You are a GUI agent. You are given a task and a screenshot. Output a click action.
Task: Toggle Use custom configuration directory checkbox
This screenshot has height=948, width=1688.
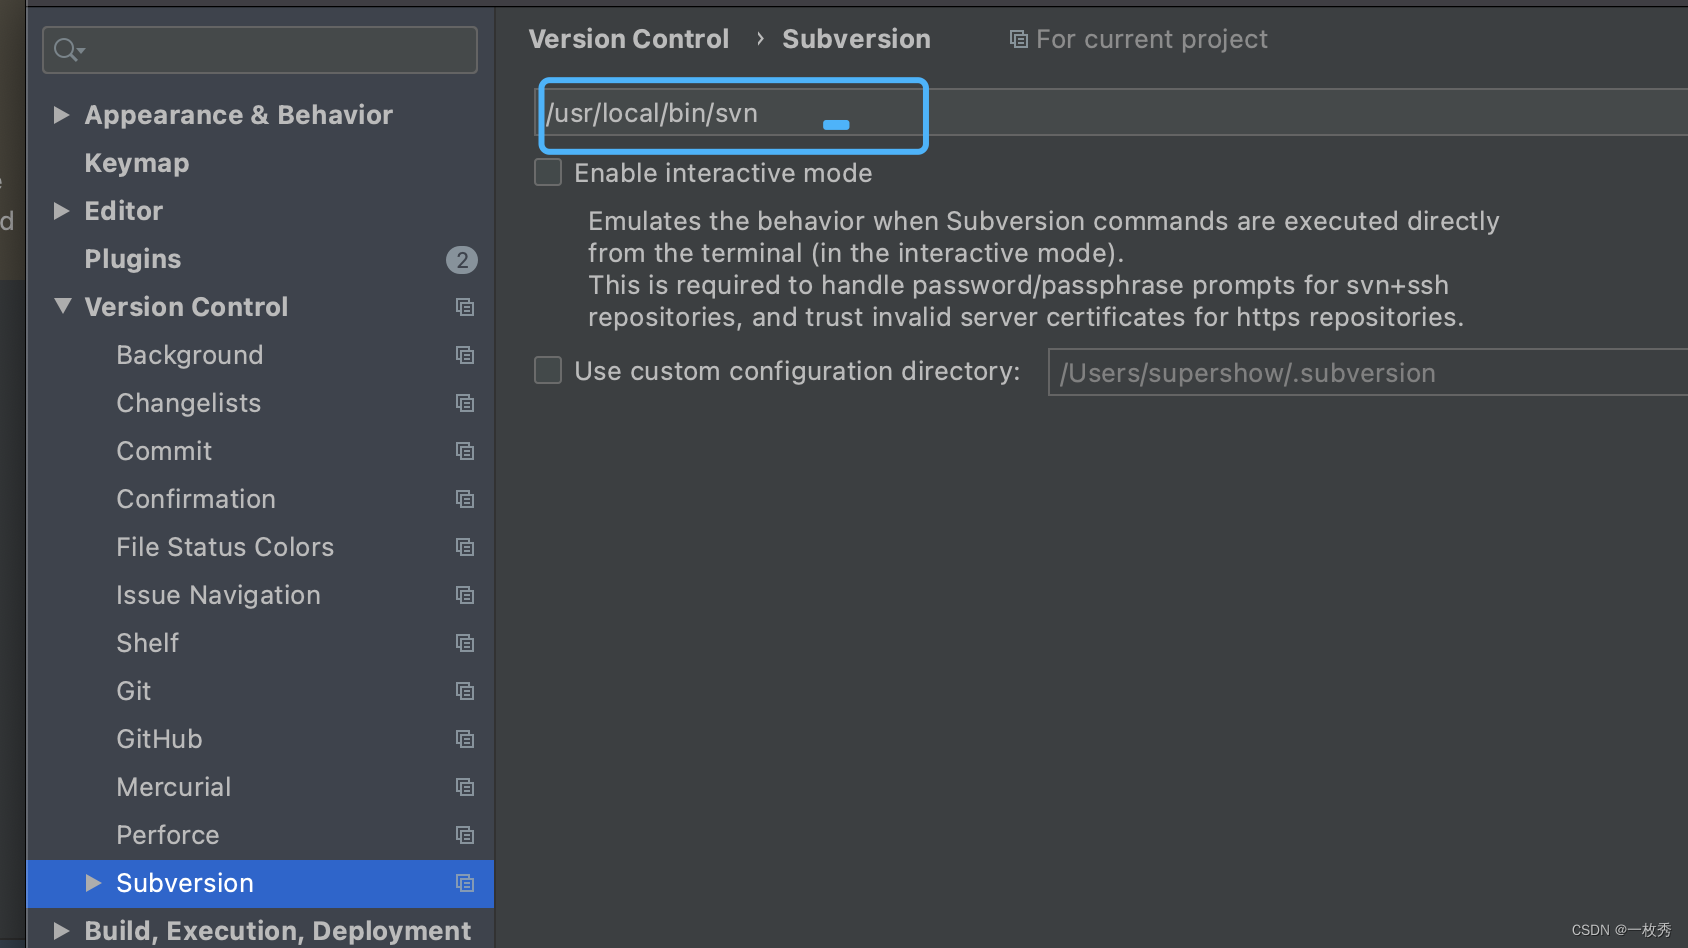(548, 370)
